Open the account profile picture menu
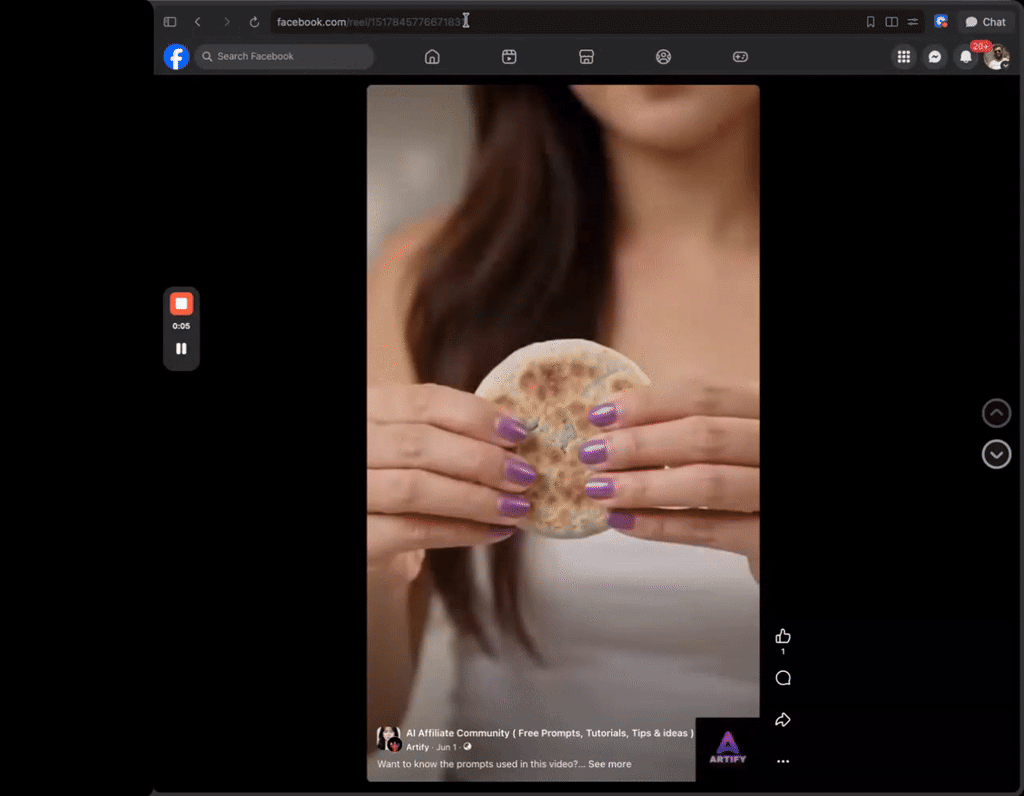 pos(997,57)
